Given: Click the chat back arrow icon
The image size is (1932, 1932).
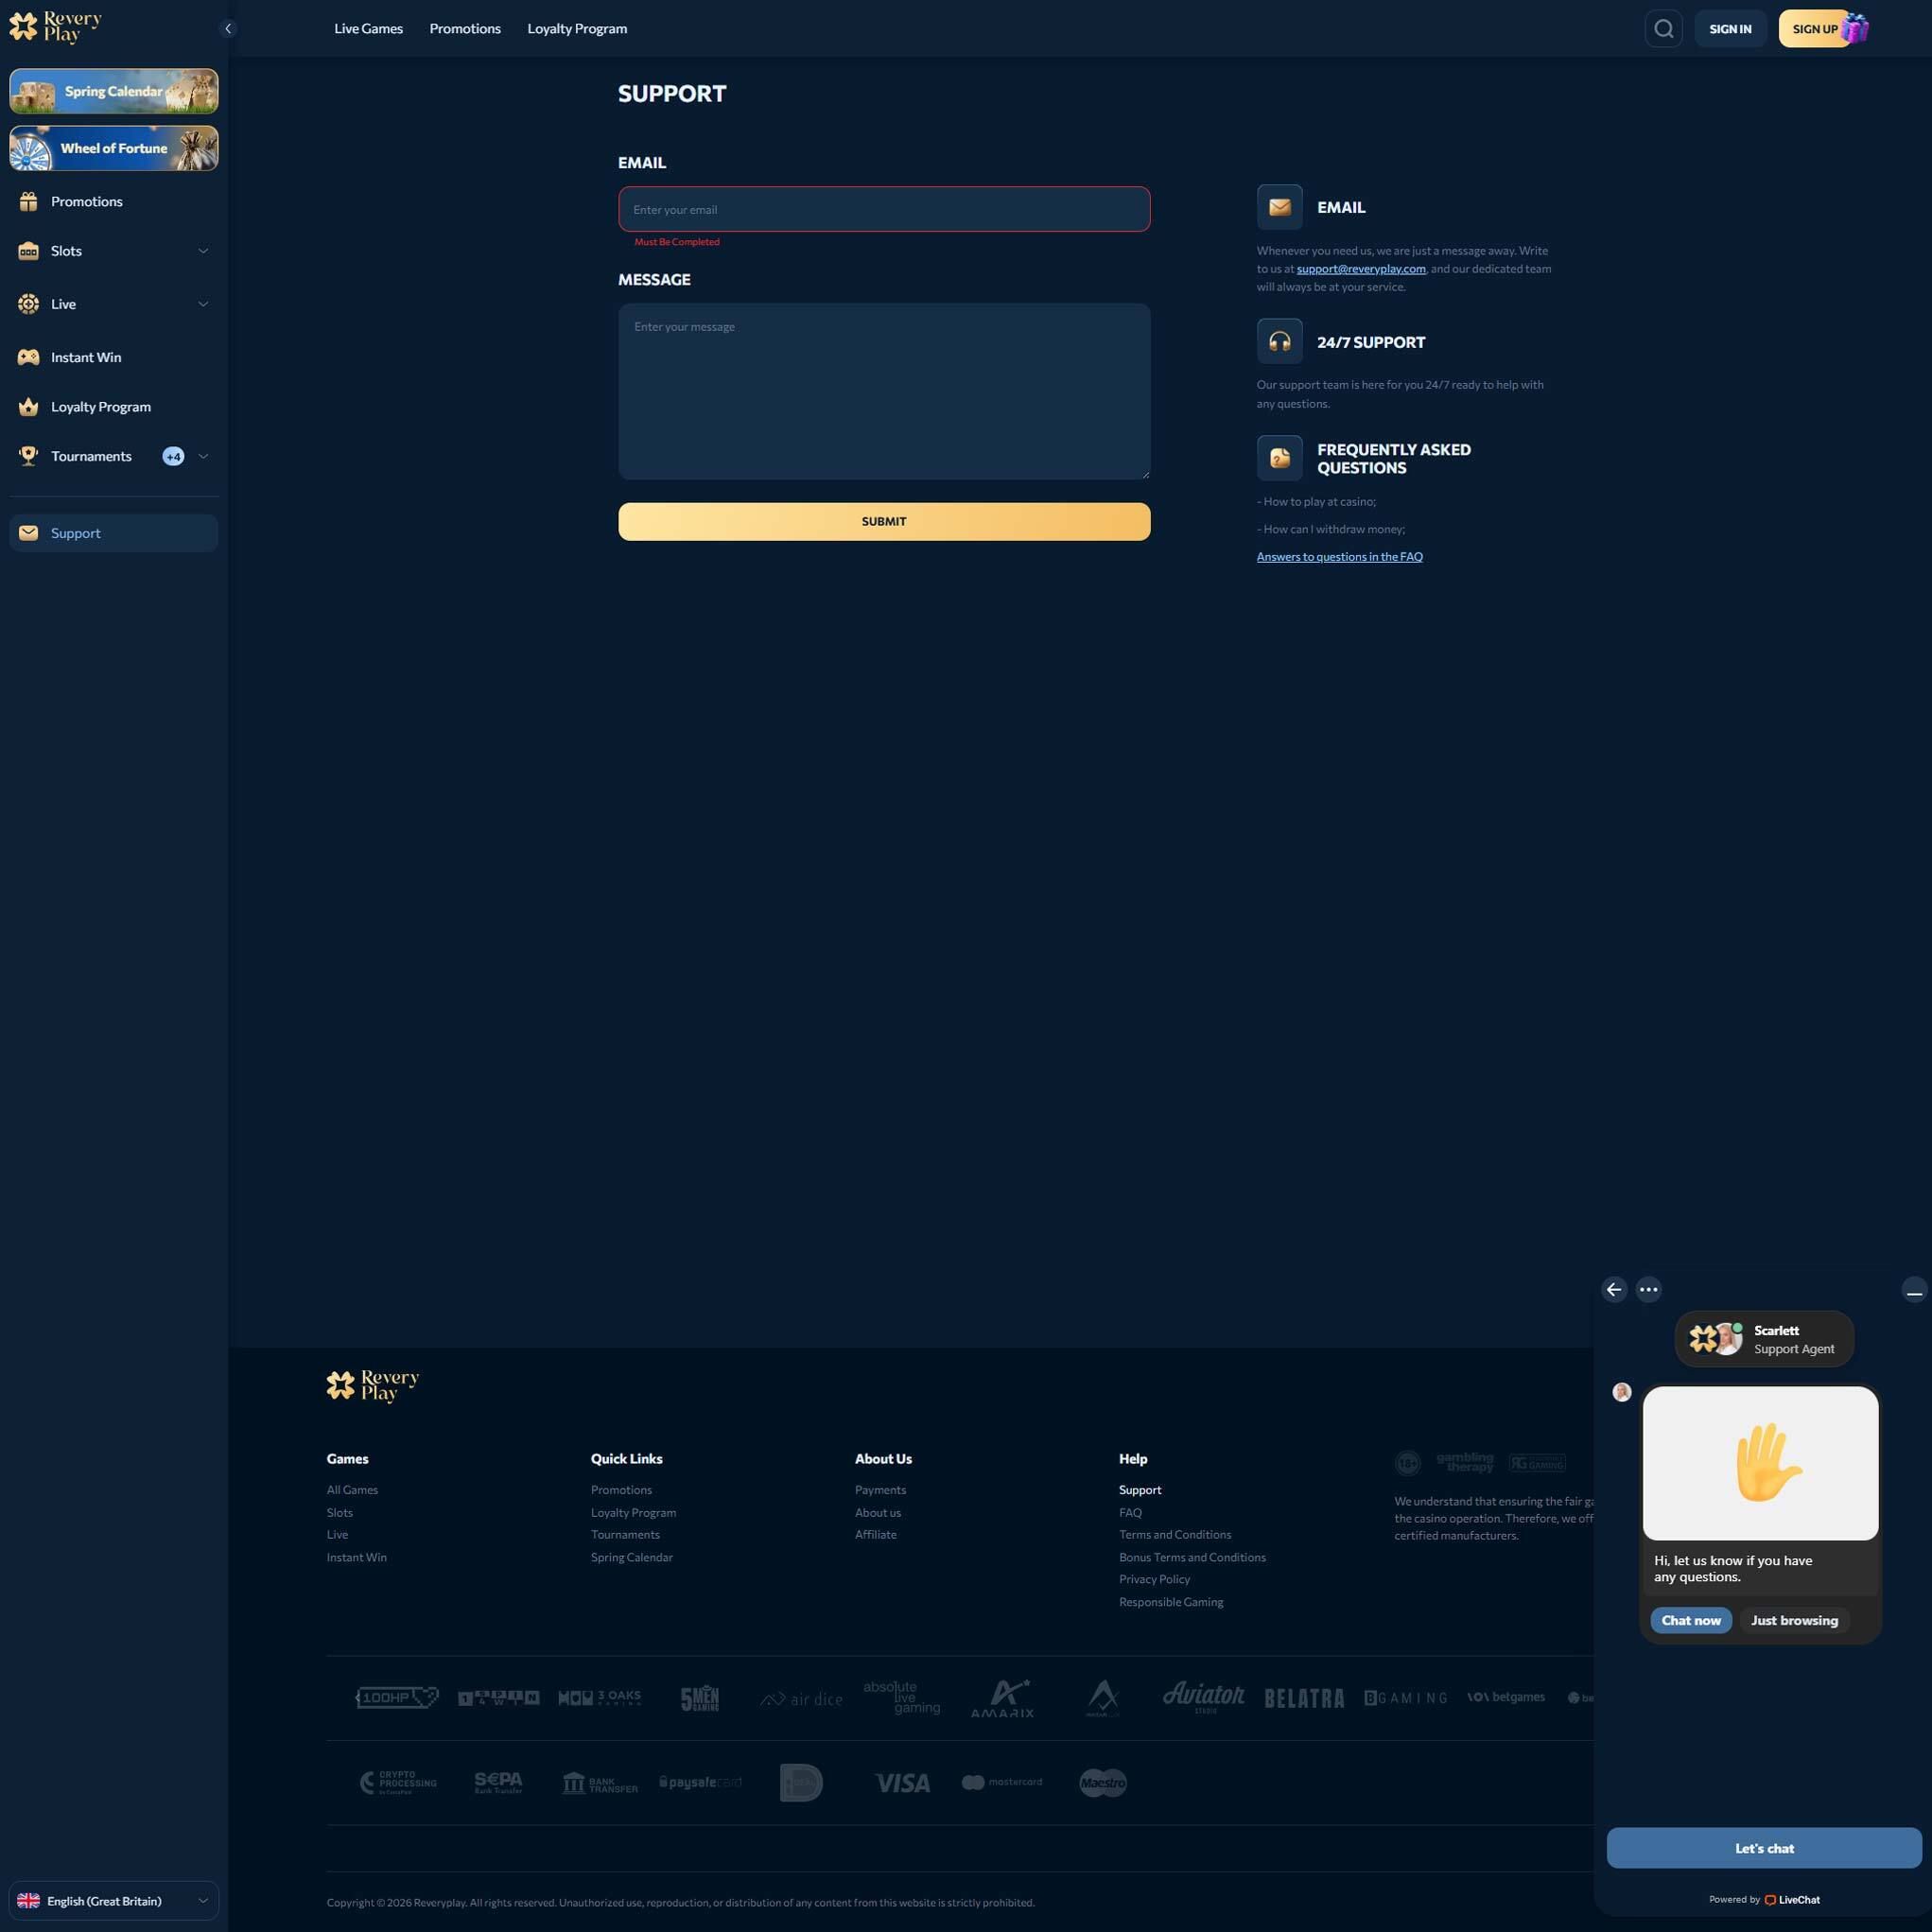Looking at the screenshot, I should tap(1614, 1289).
